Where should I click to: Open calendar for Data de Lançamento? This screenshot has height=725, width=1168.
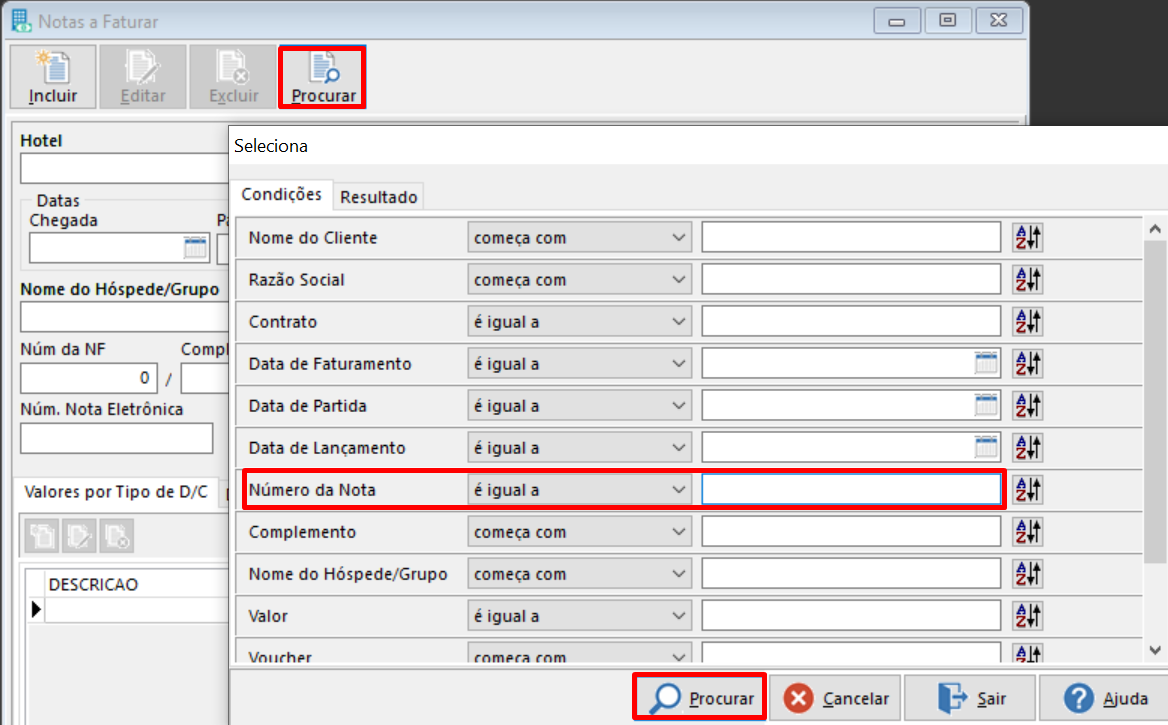(x=986, y=448)
